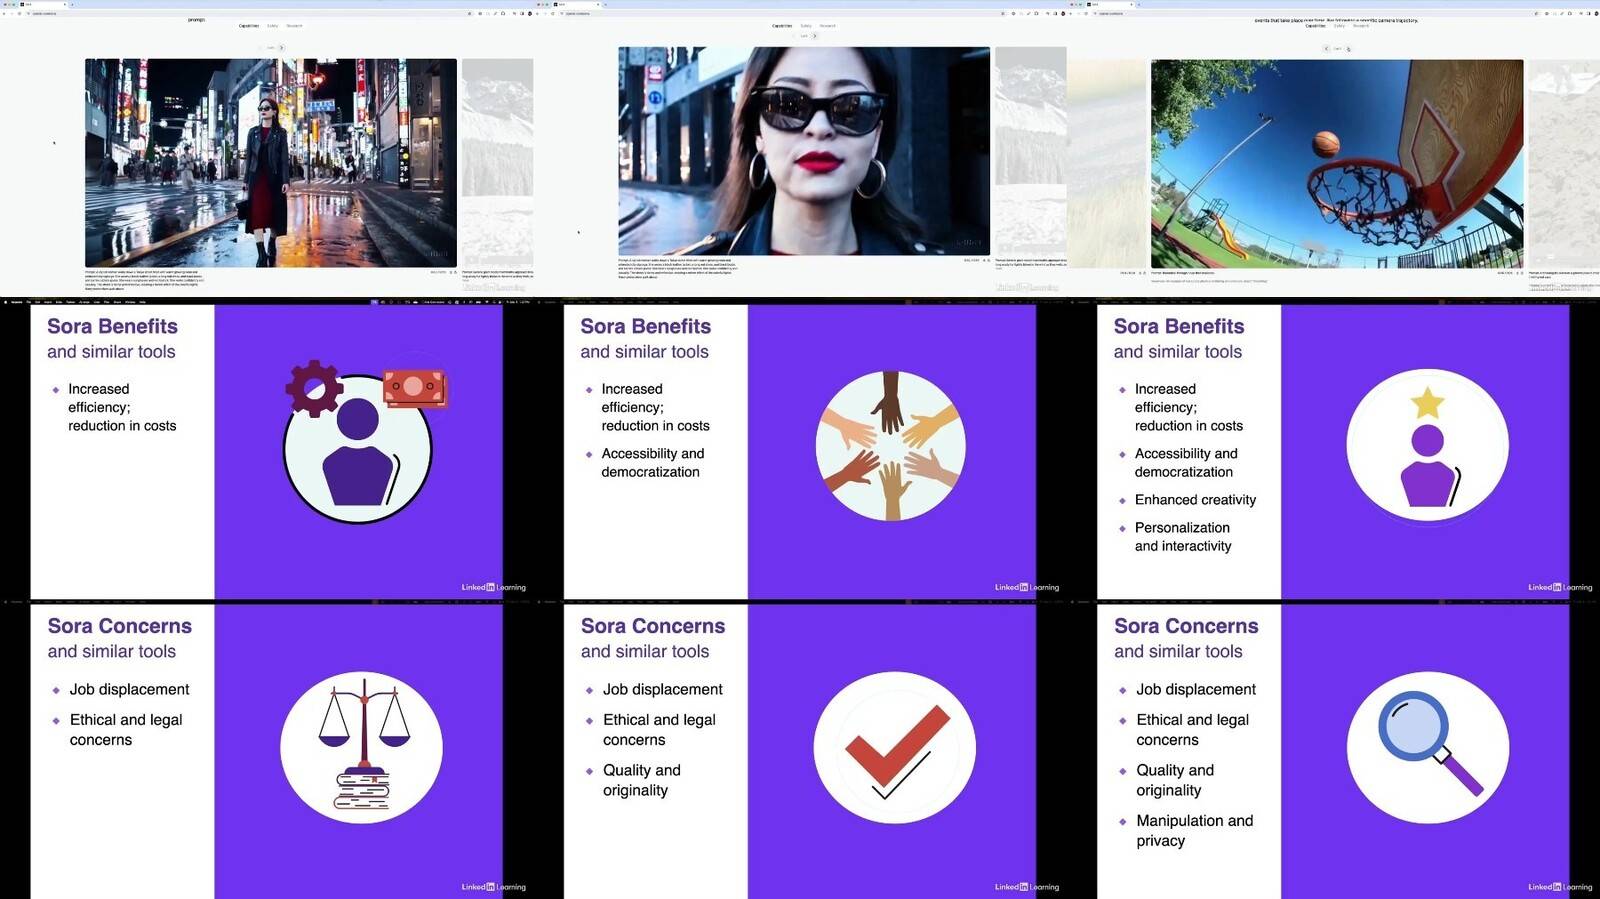Switch to the Safety tab above the sunglasses close-up video
Screen dimensions: 1600x899
point(806,26)
